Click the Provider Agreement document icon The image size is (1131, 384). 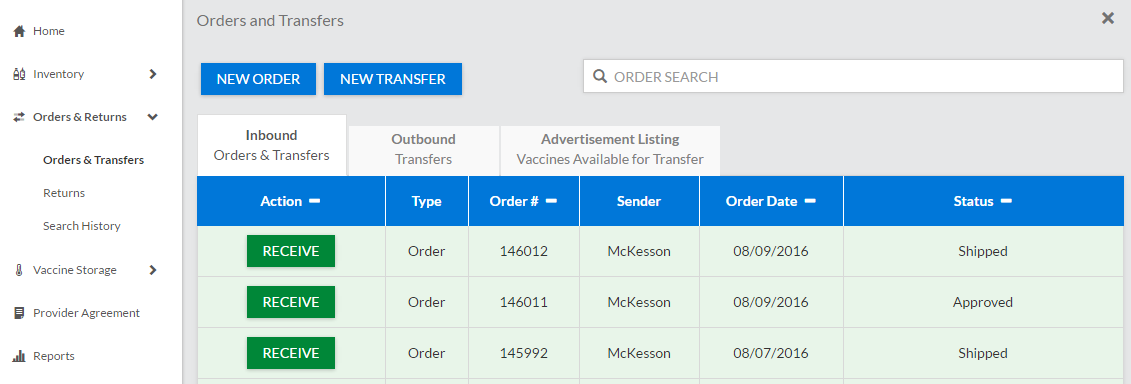pos(19,313)
